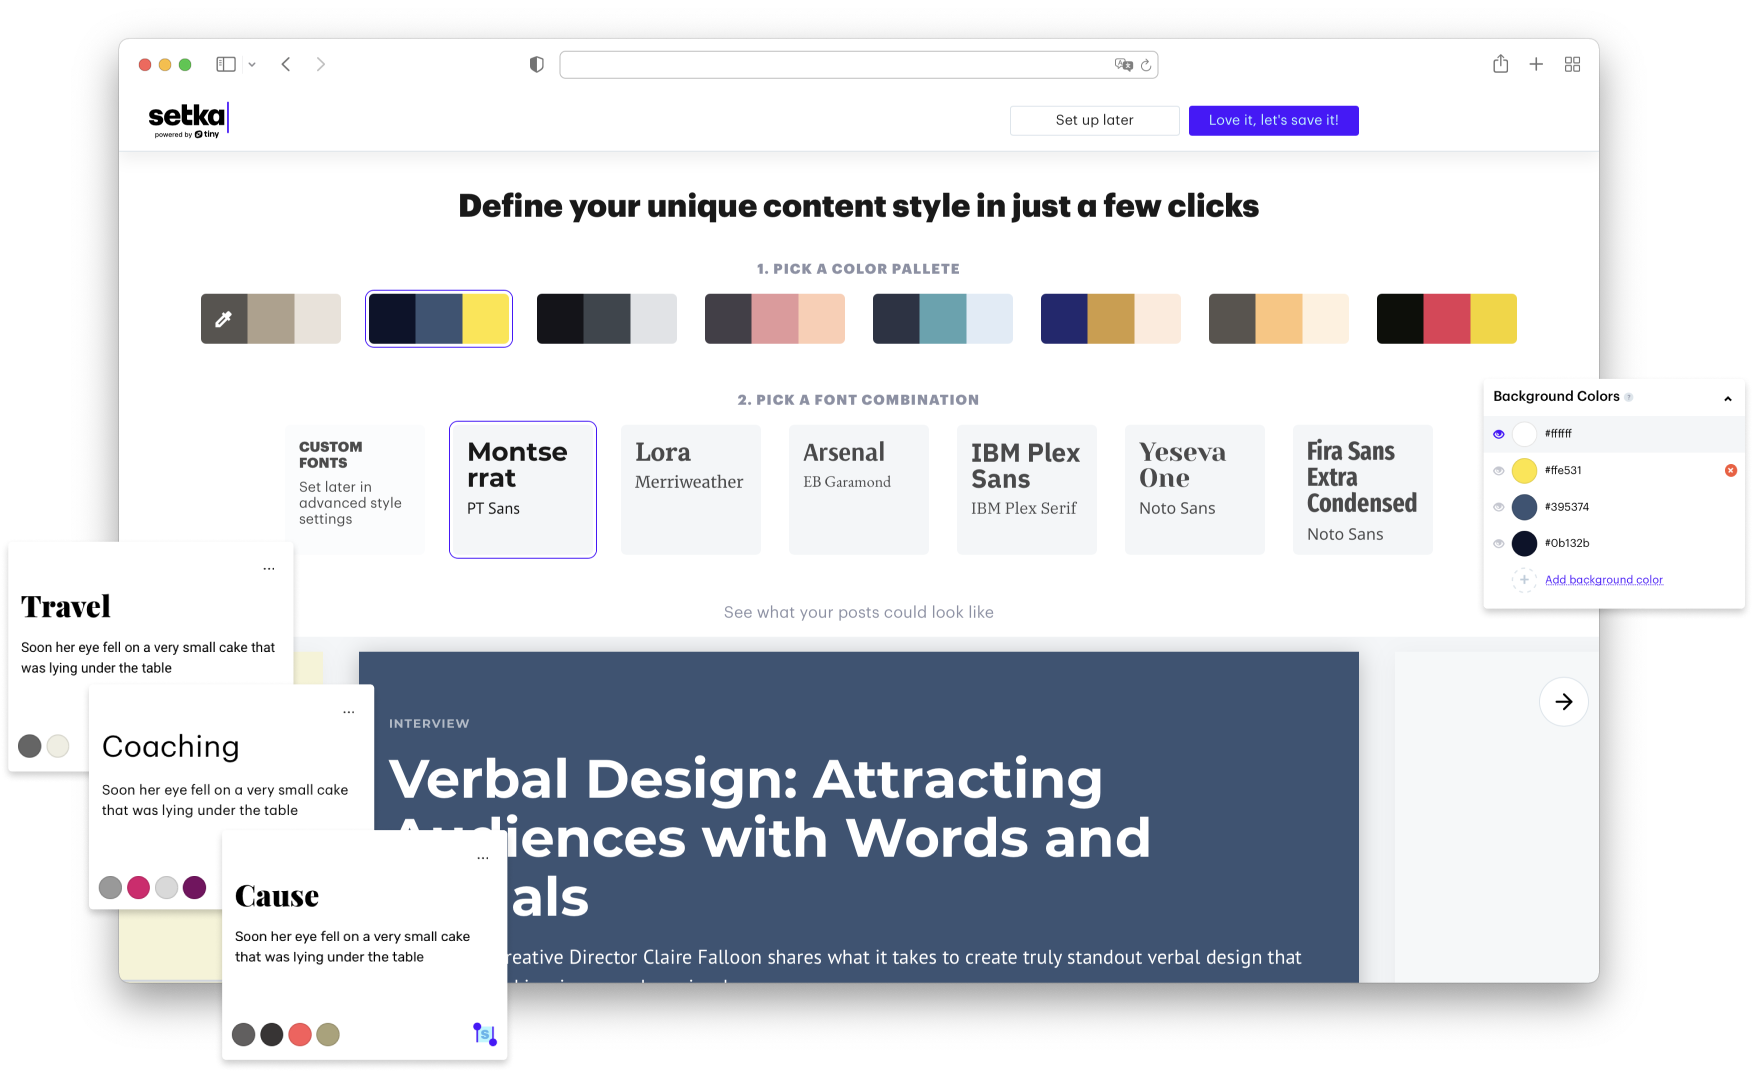Click the Add background color link
This screenshot has width=1753, height=1072.
[1604, 580]
